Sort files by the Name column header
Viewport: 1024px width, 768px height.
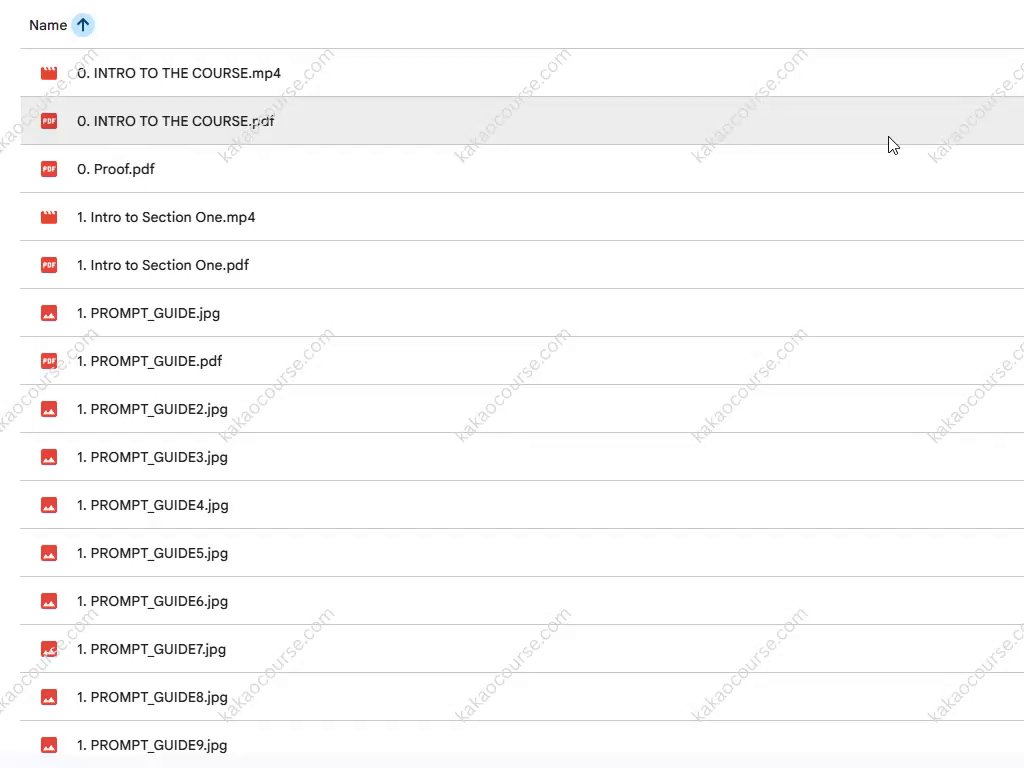pos(47,25)
